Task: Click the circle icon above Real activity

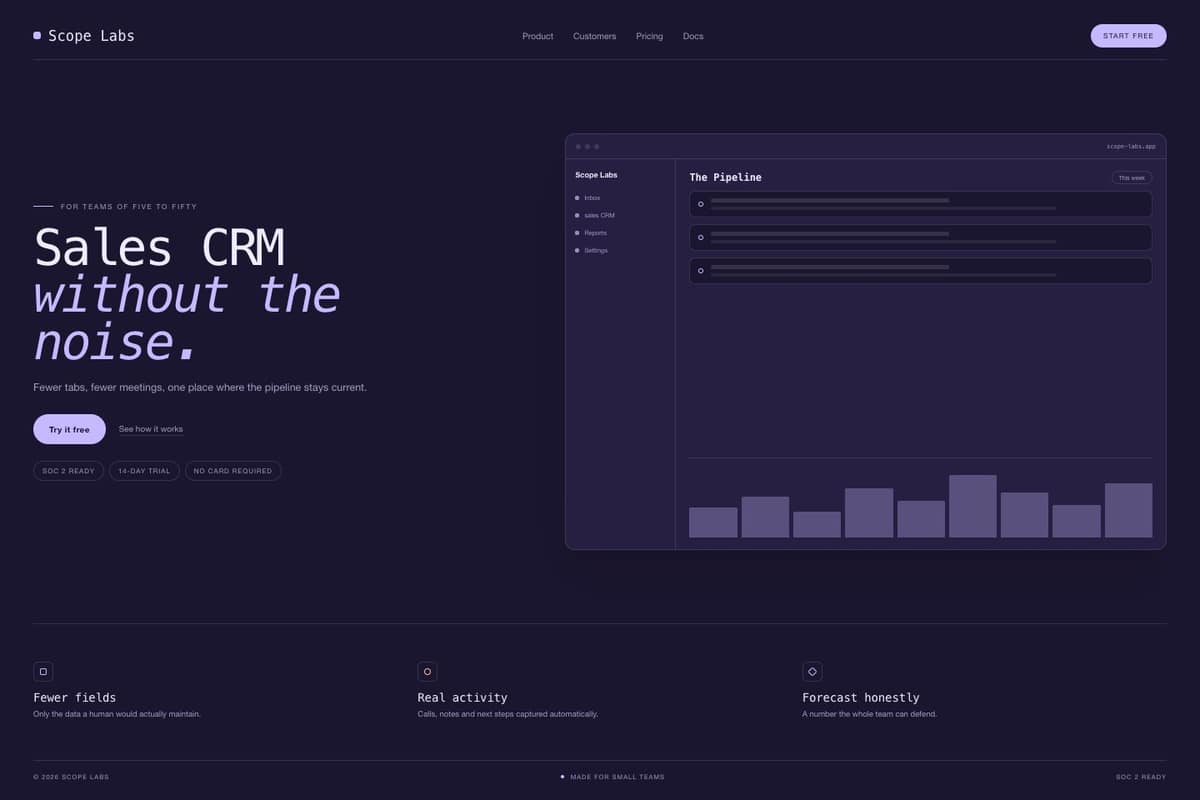Action: [x=427, y=672]
